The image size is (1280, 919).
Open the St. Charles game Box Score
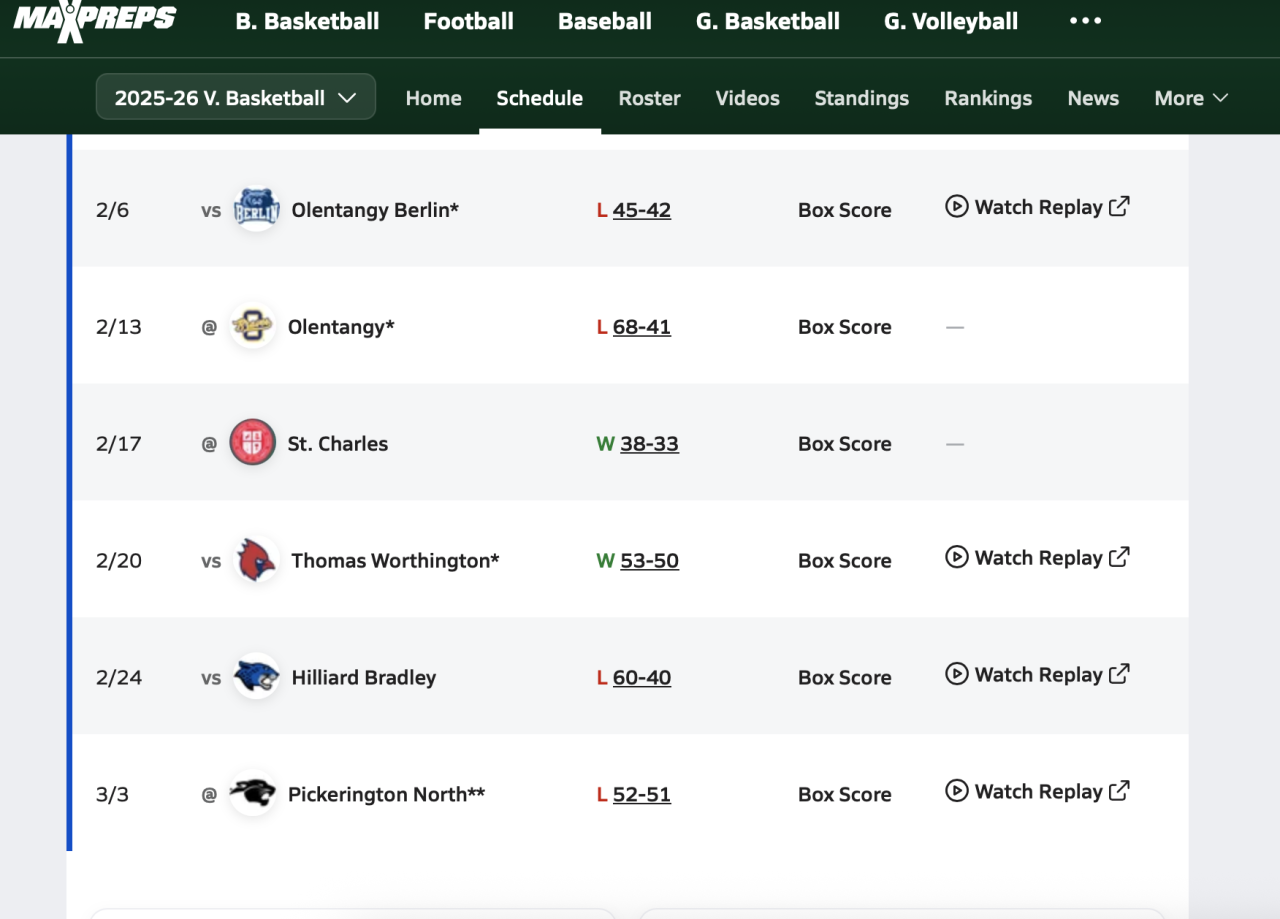(844, 444)
